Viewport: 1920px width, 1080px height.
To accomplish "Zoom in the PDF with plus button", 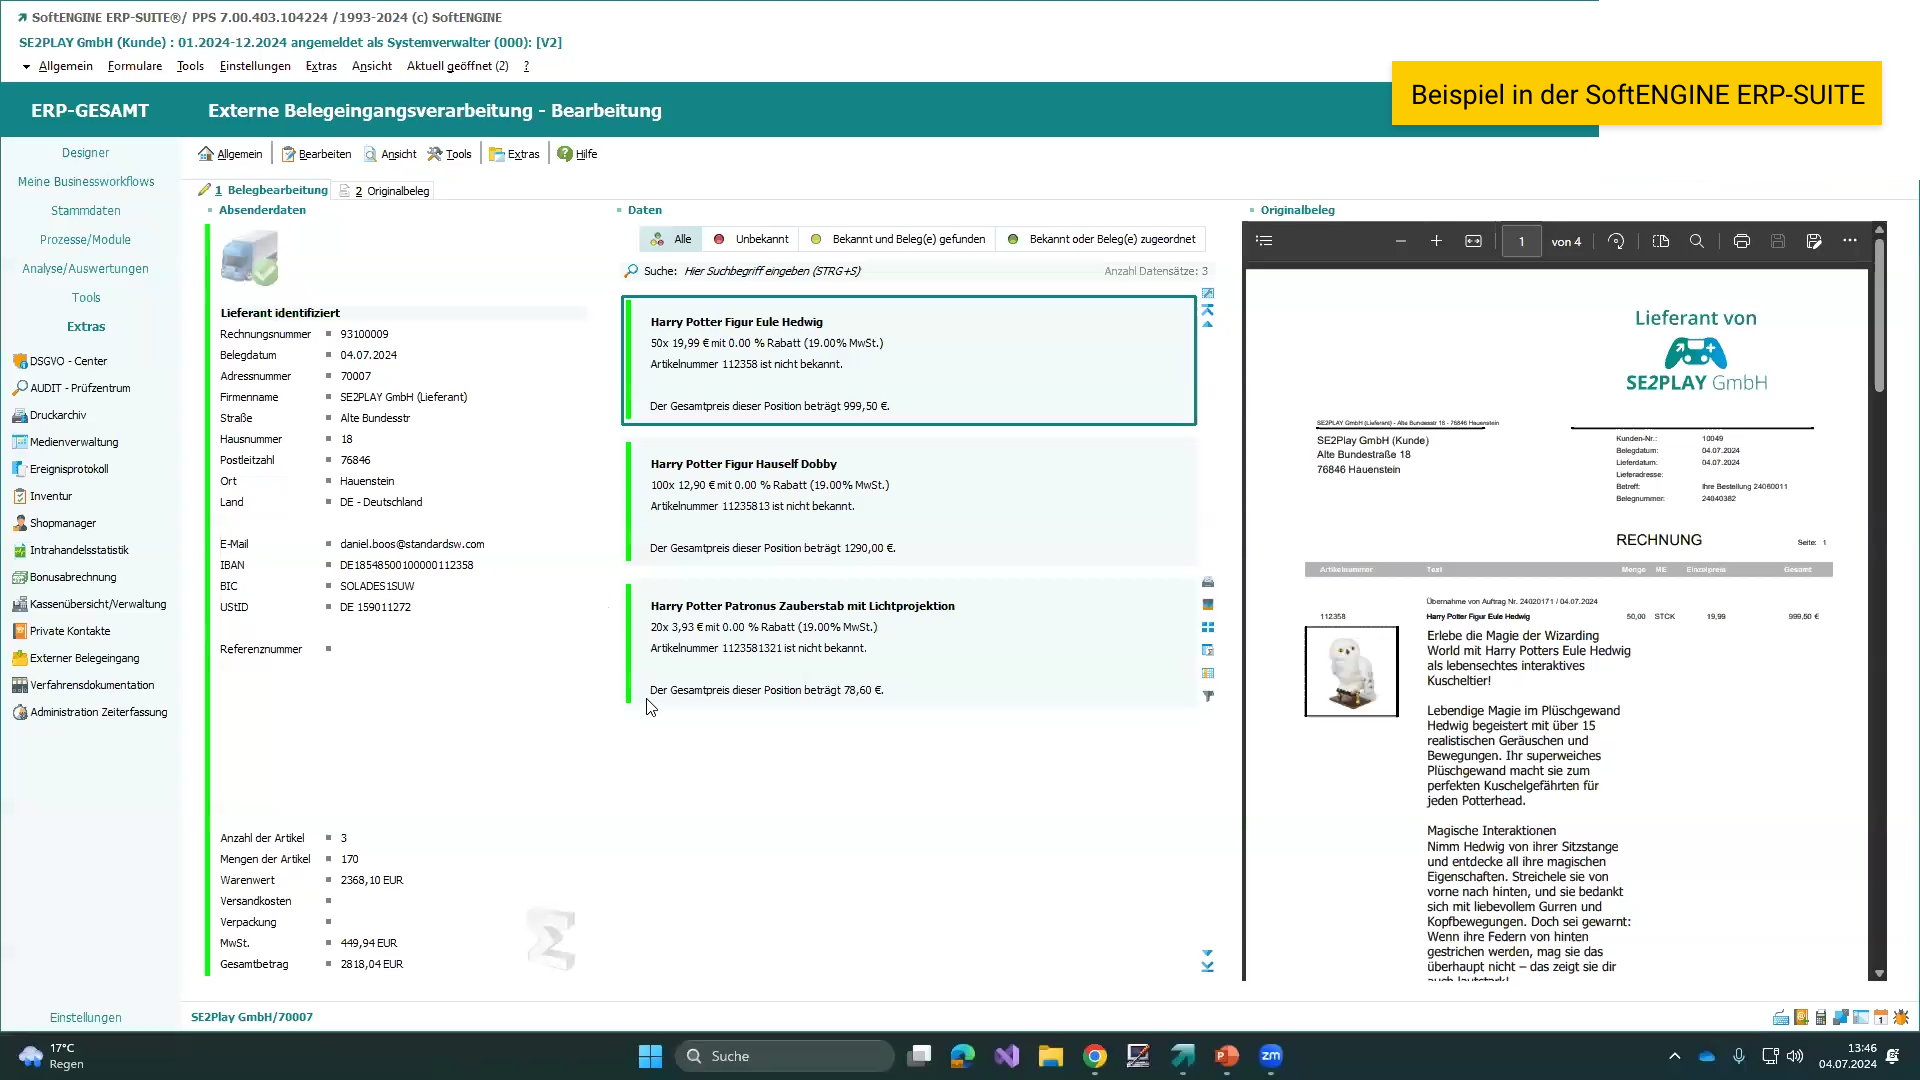I will click(x=1436, y=241).
